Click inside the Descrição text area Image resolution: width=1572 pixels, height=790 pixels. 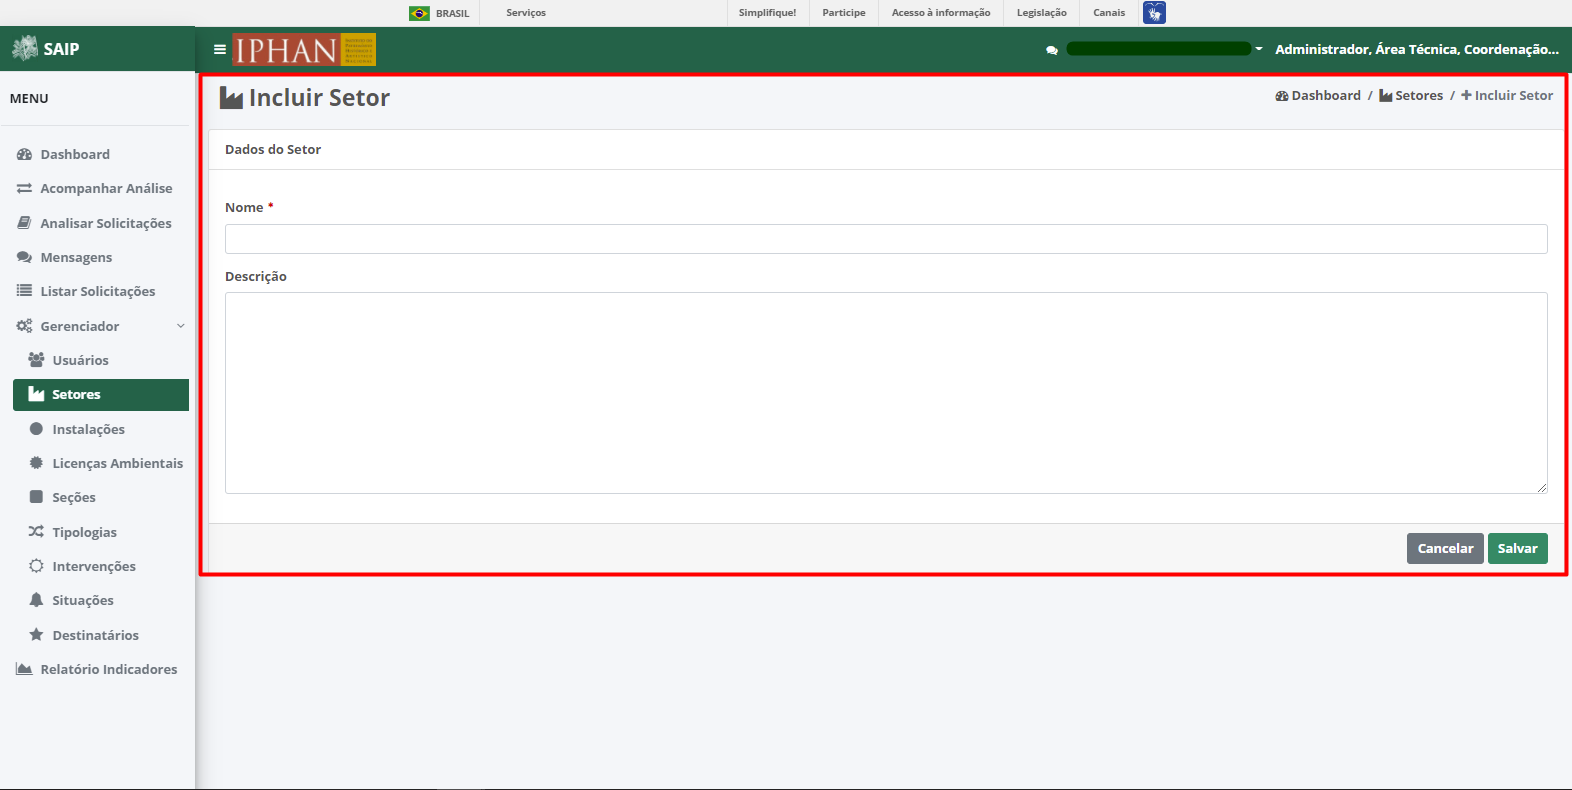pyautogui.click(x=886, y=393)
